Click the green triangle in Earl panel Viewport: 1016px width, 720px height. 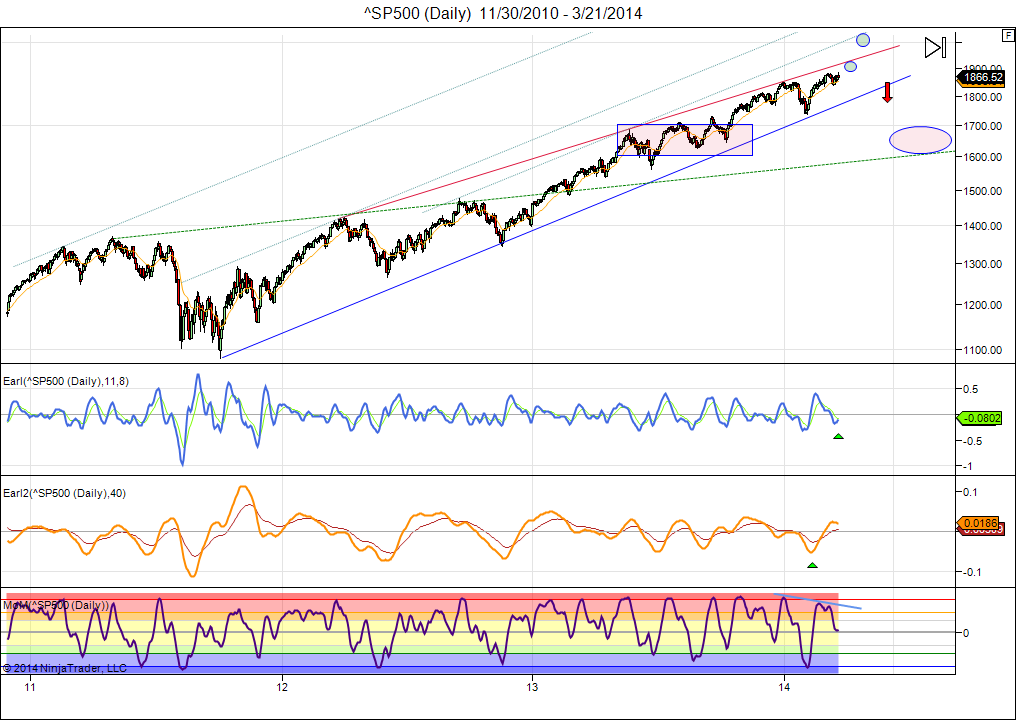[838, 437]
